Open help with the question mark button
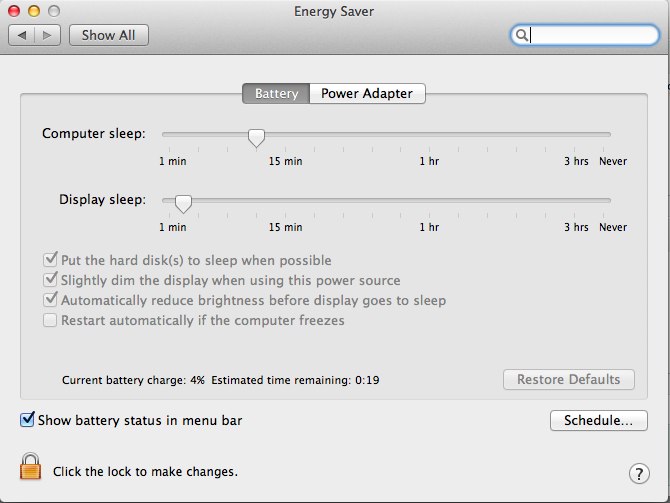The width and height of the screenshot is (670, 503). (639, 474)
